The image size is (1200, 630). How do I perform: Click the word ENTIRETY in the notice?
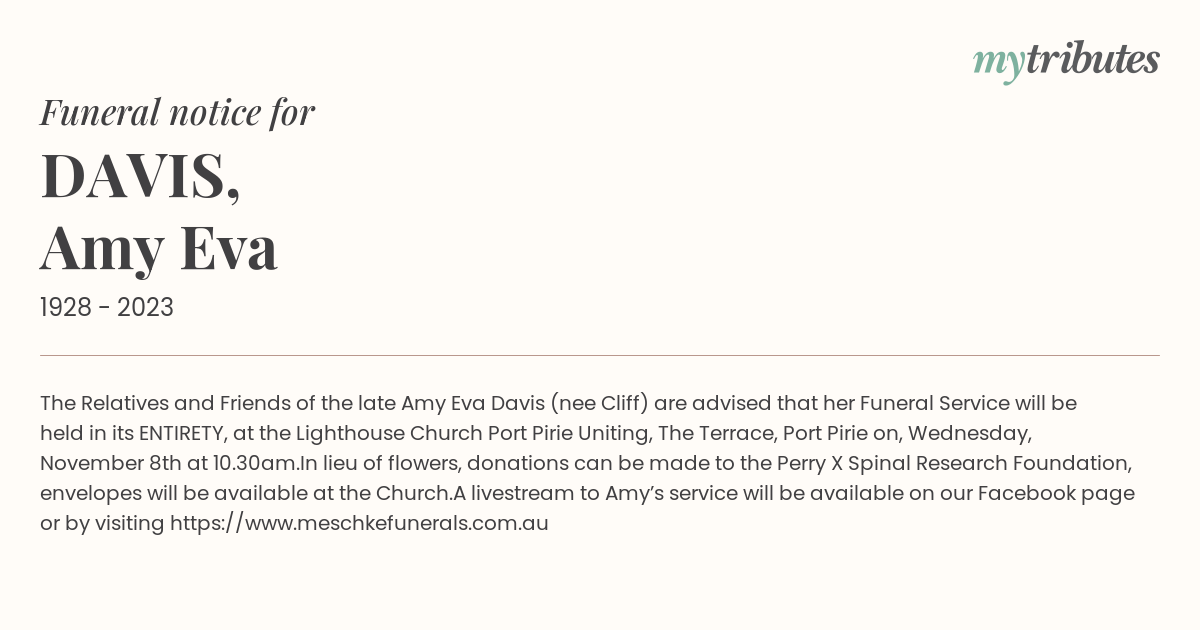pos(181,433)
